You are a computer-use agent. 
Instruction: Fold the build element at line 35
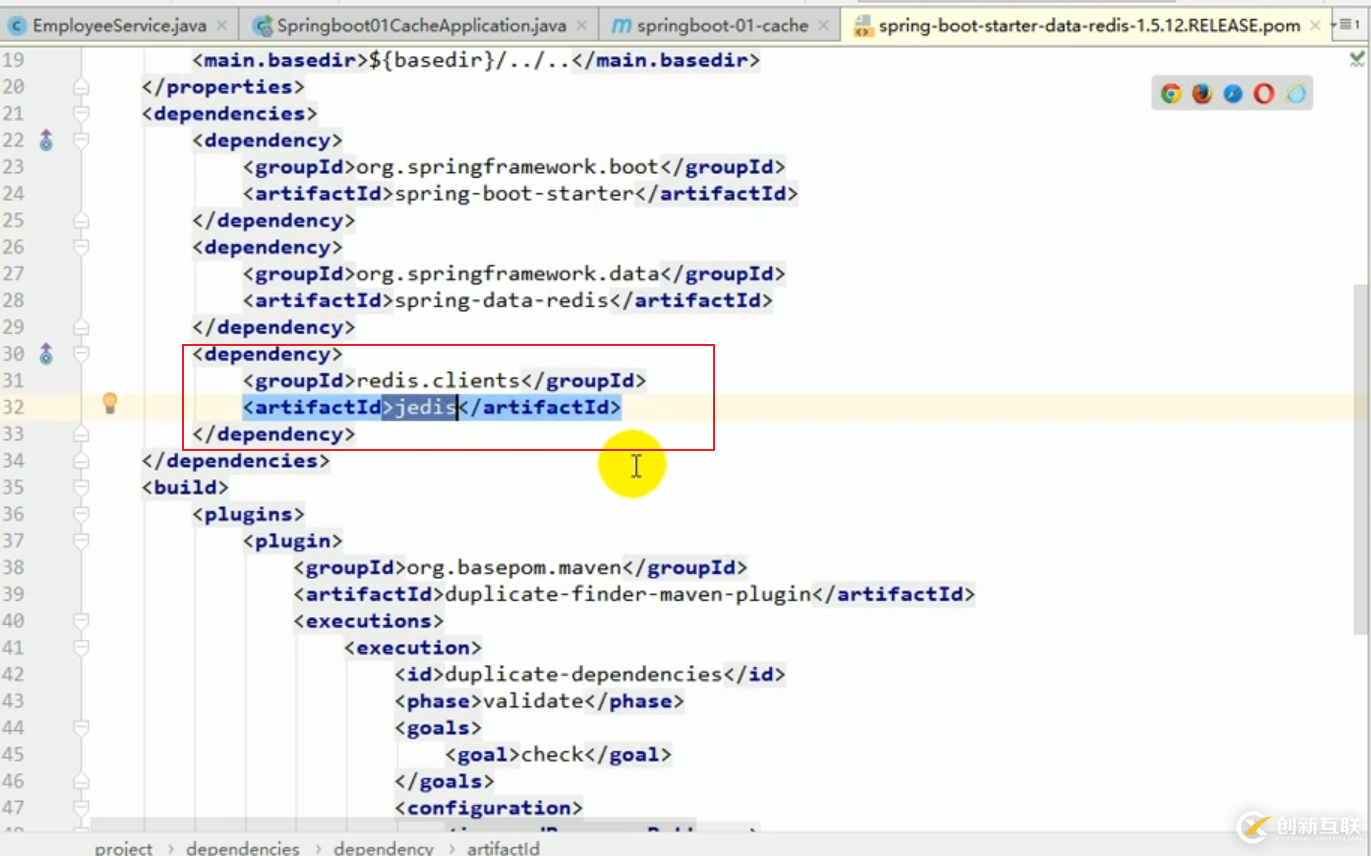click(x=81, y=488)
